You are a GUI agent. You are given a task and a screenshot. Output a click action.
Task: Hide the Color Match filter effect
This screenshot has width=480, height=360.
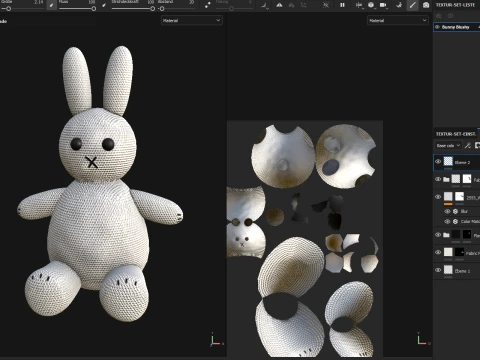click(x=447, y=221)
